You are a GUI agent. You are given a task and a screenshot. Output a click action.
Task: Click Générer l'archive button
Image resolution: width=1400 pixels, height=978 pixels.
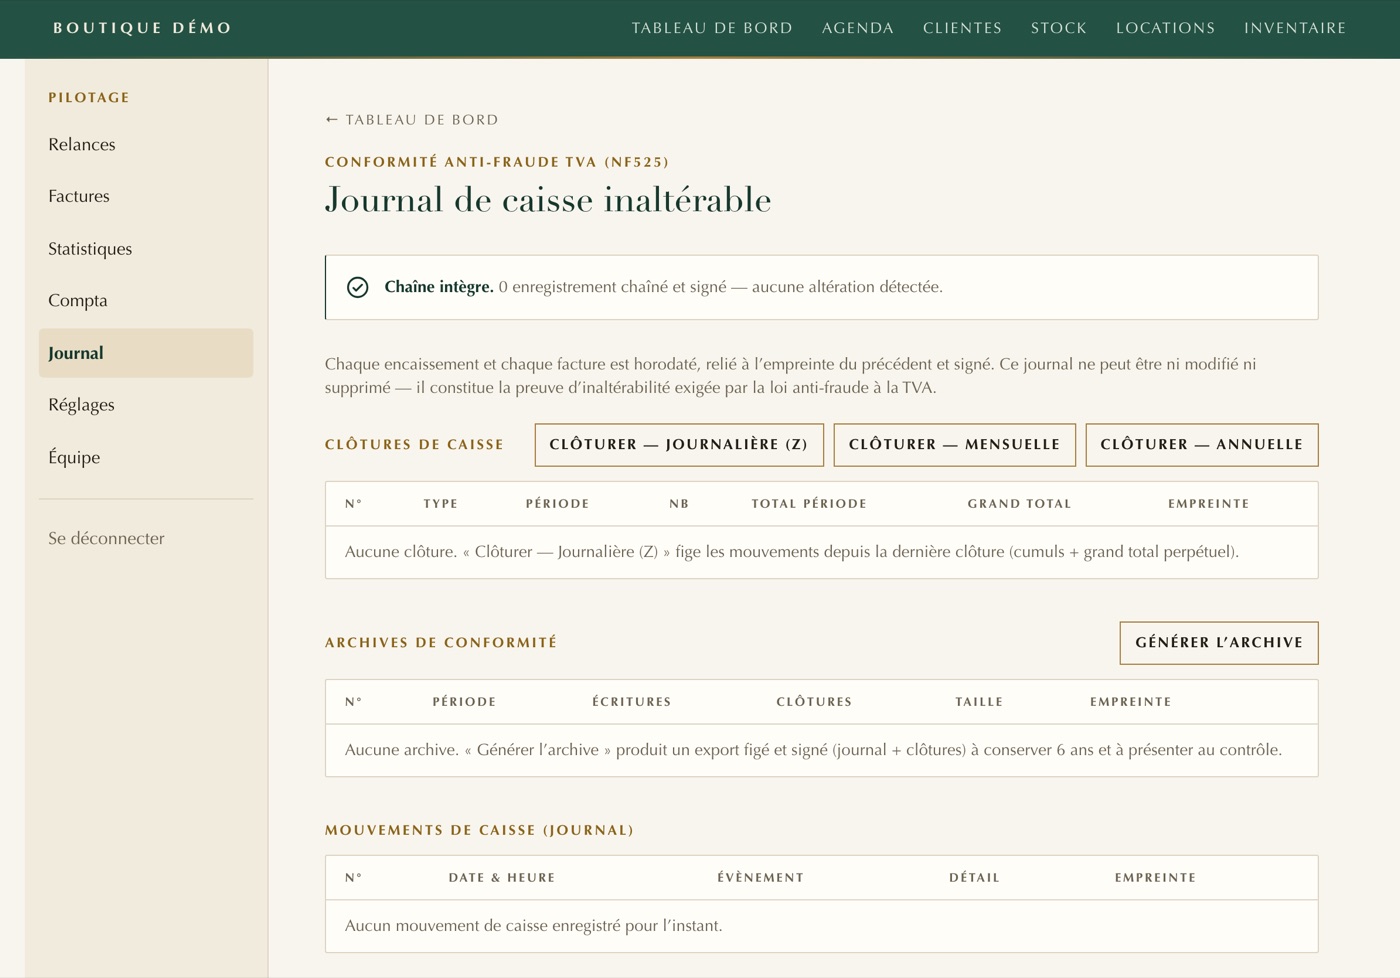pos(1219,643)
